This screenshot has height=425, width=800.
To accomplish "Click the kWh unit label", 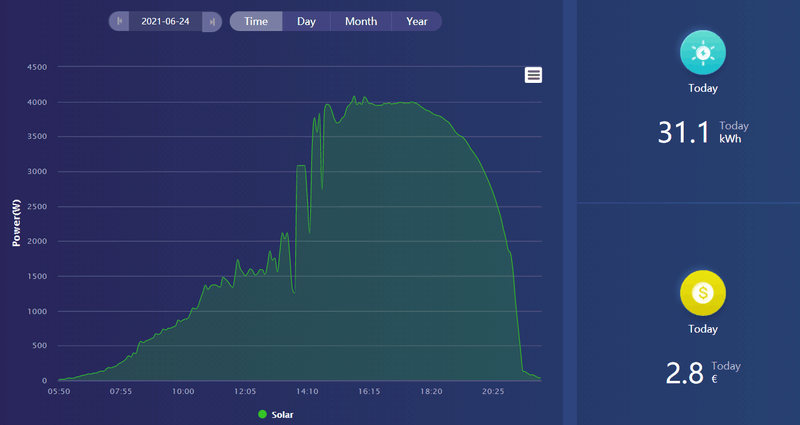I will tap(730, 139).
